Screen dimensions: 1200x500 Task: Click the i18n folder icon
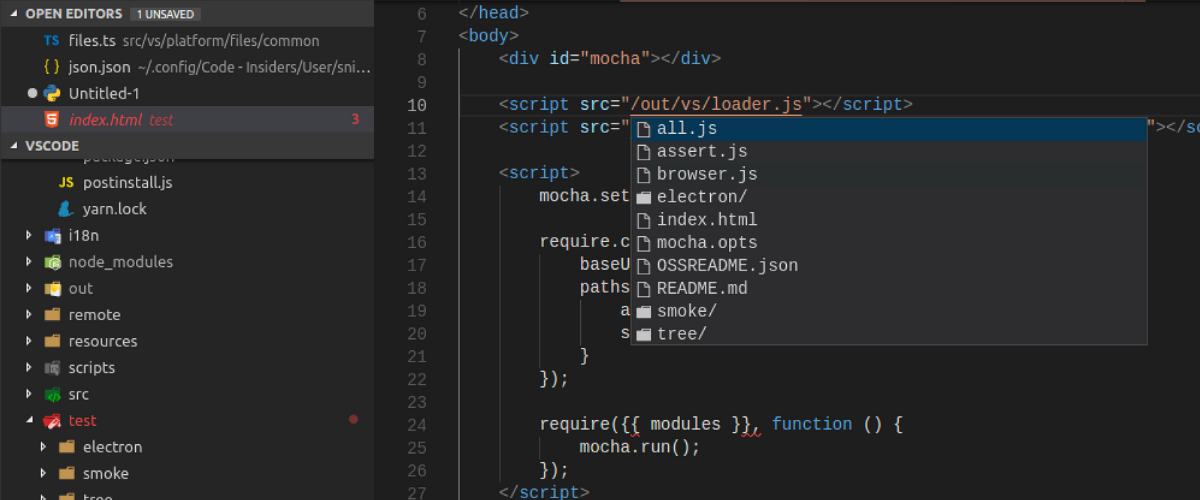click(52, 236)
